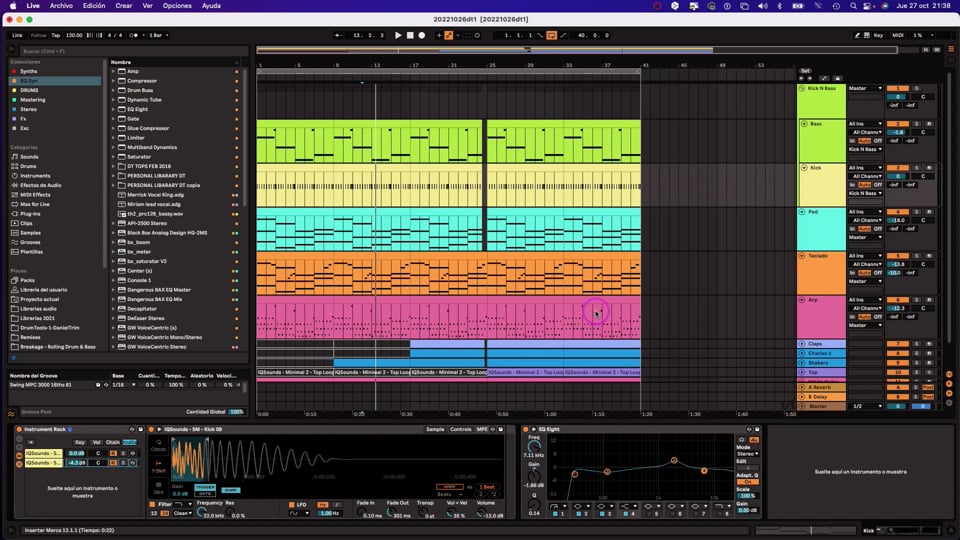Toggle the Key map mode button
This screenshot has height=540, width=960.
[x=878, y=36]
